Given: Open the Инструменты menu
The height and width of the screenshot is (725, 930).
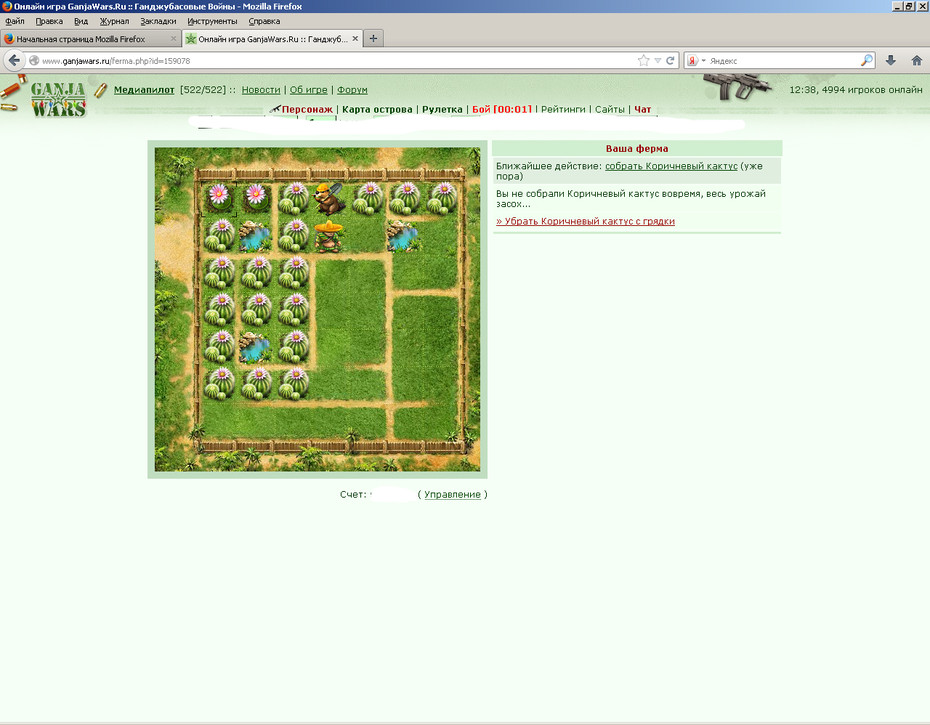Looking at the screenshot, I should pos(212,21).
